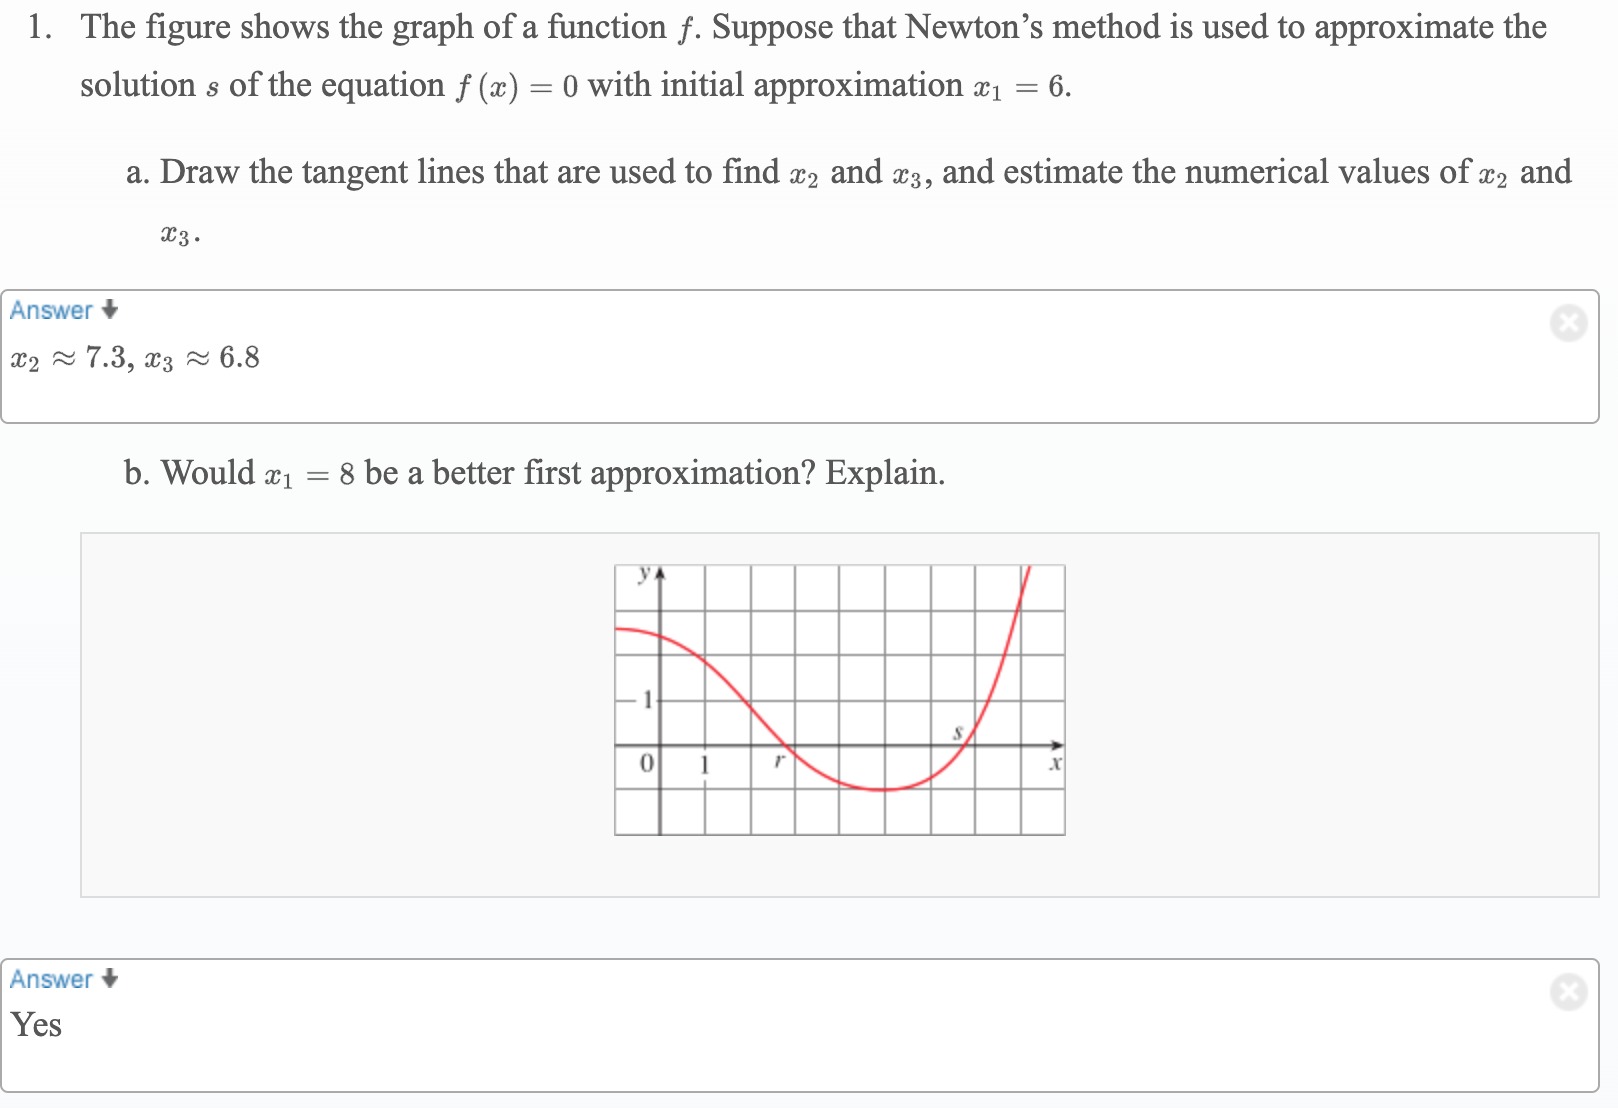Toggle the Answer label above "Yes"
Viewport: 1618px width, 1108px height.
[51, 979]
